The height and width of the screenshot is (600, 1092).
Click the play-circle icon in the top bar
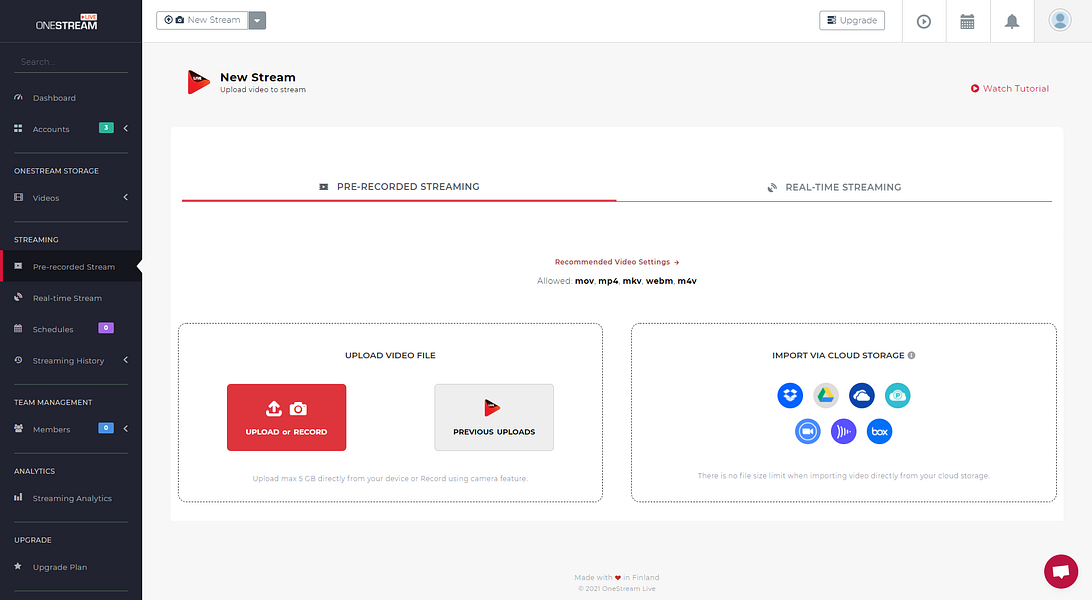[x=923, y=20]
